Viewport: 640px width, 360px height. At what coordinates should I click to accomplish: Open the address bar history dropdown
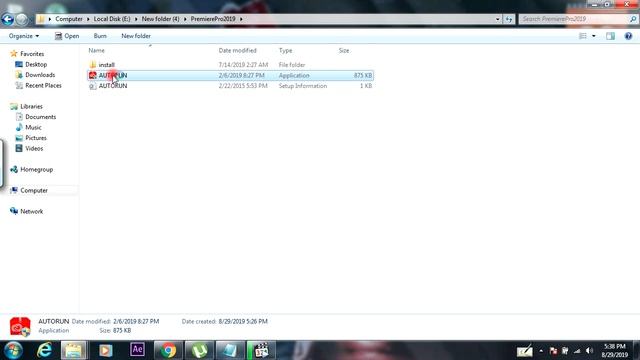(497, 19)
